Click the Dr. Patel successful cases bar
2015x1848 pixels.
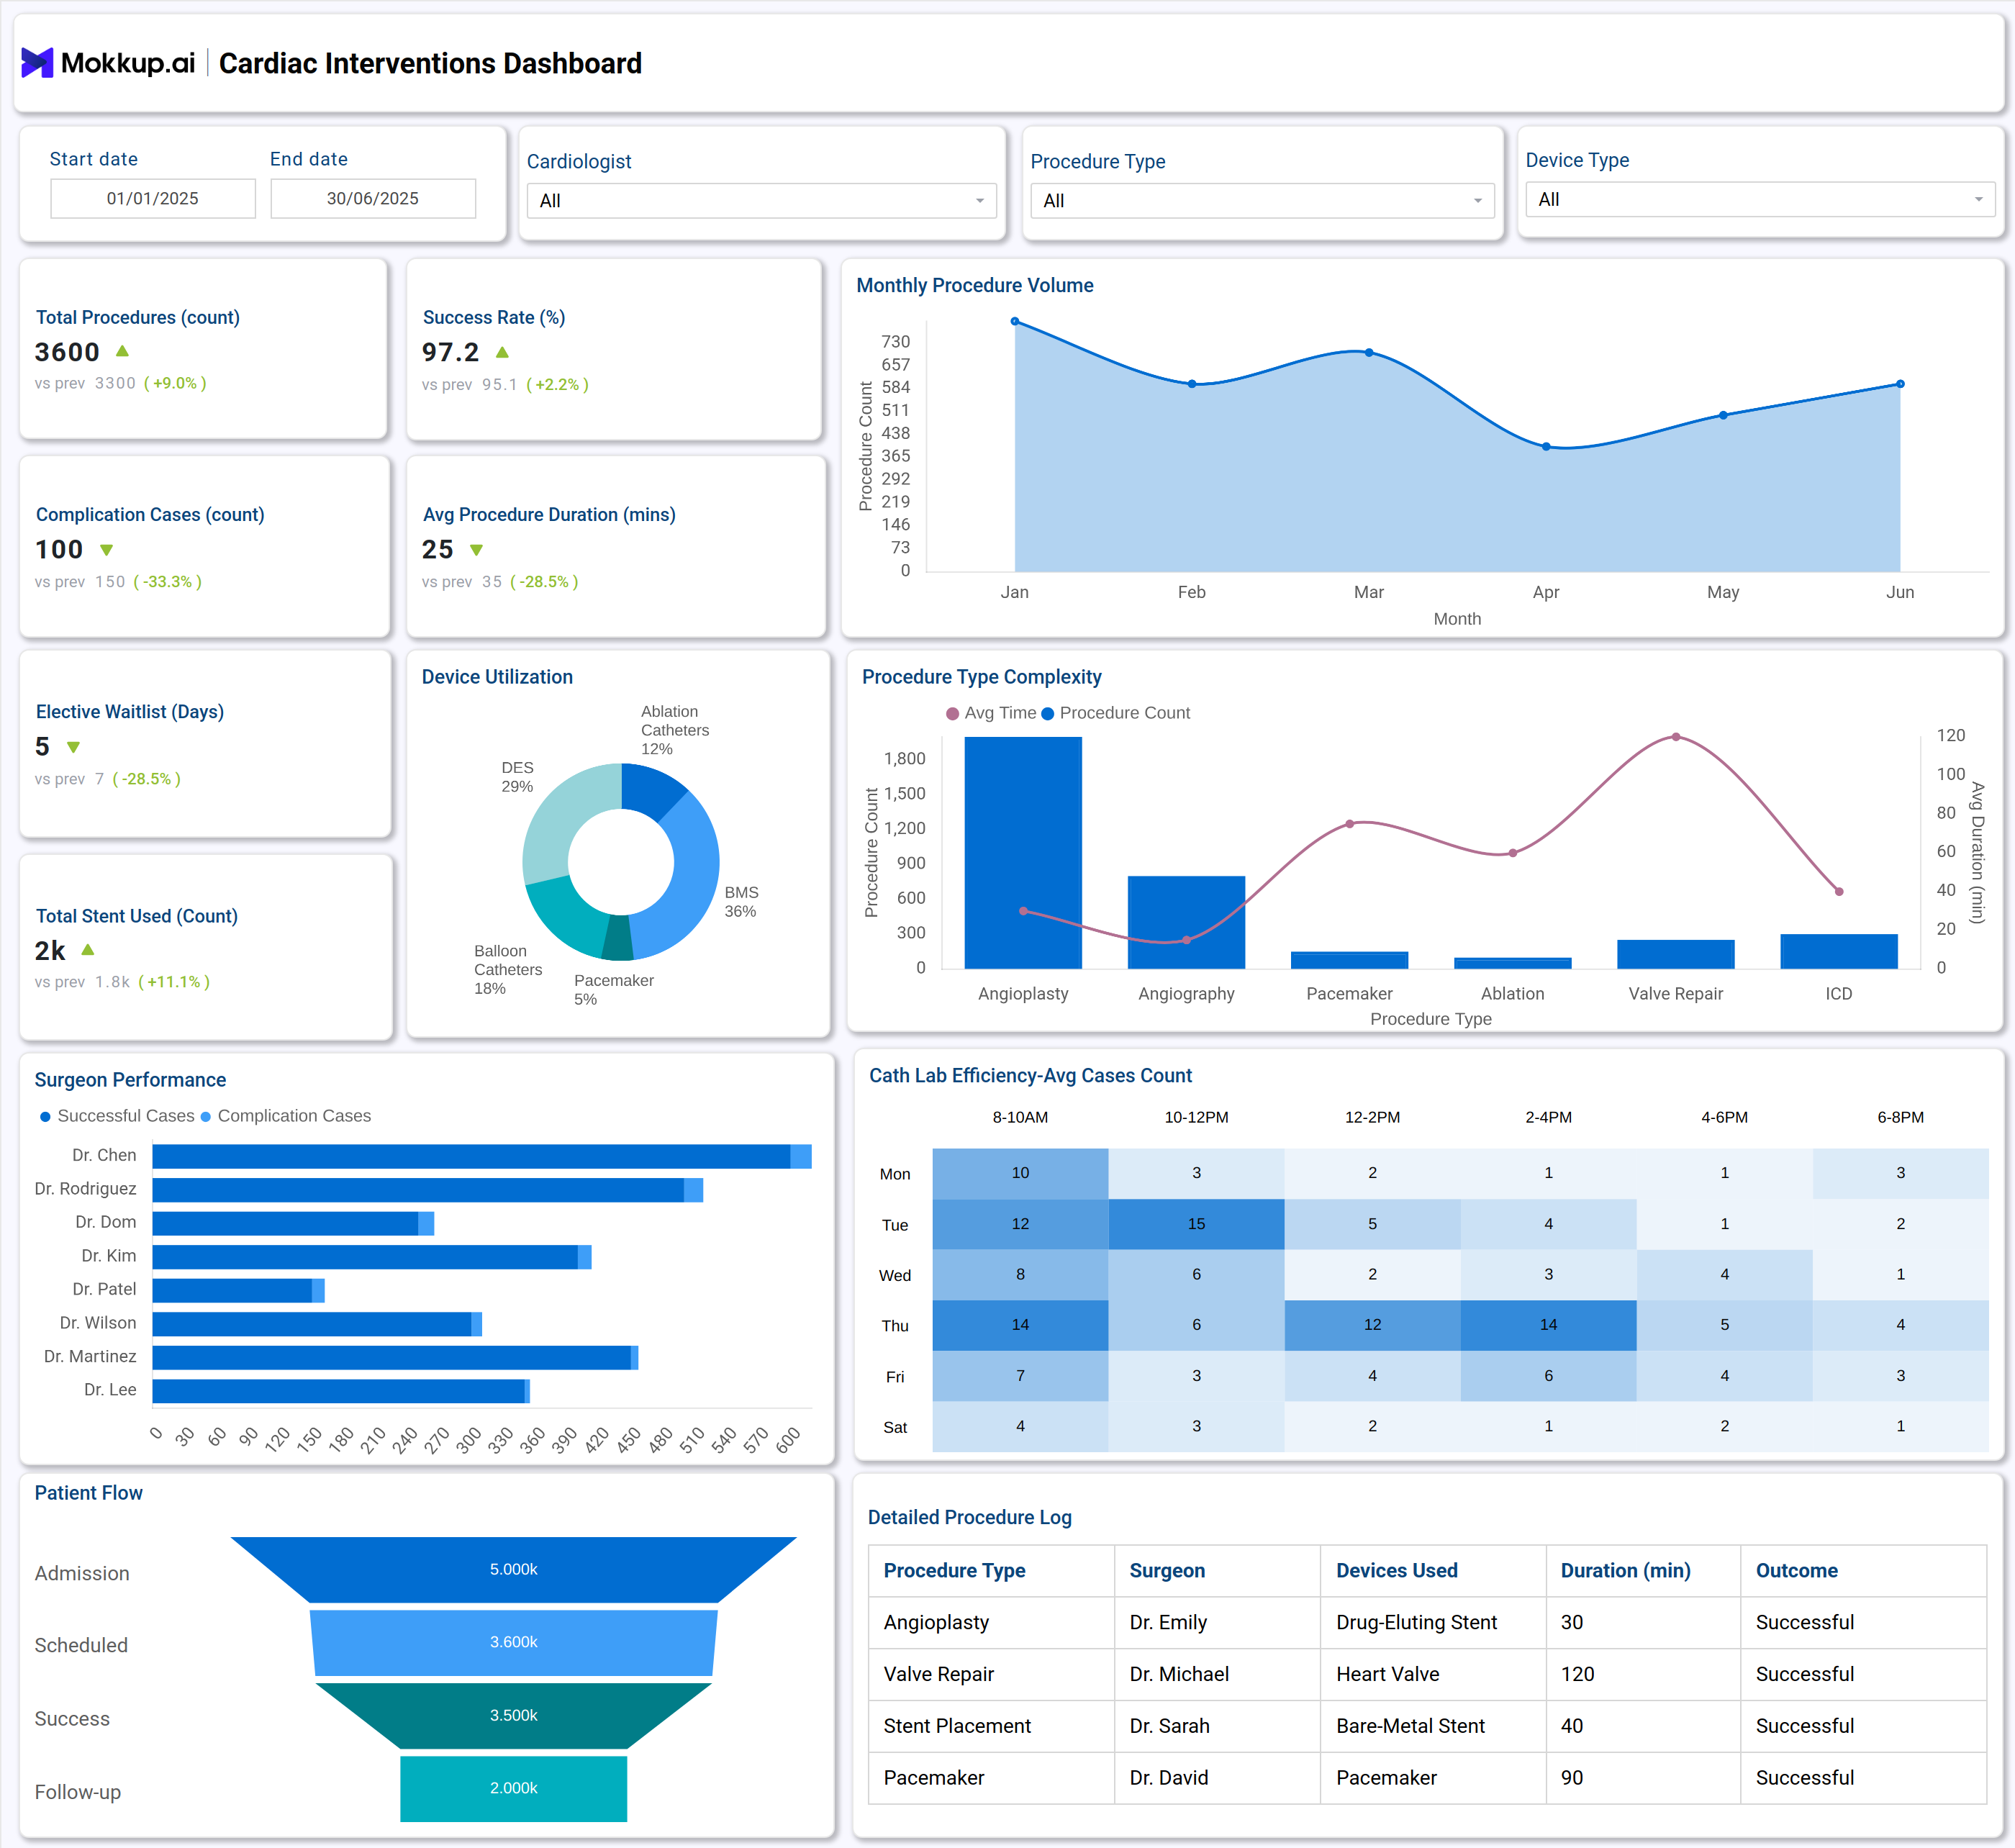coord(232,1291)
